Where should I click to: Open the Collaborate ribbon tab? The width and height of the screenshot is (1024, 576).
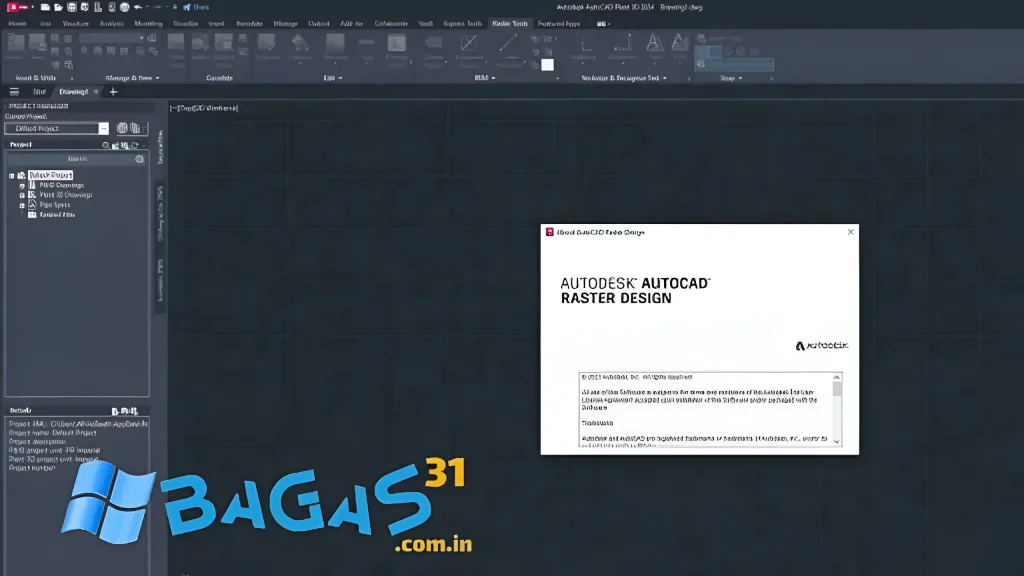point(391,24)
